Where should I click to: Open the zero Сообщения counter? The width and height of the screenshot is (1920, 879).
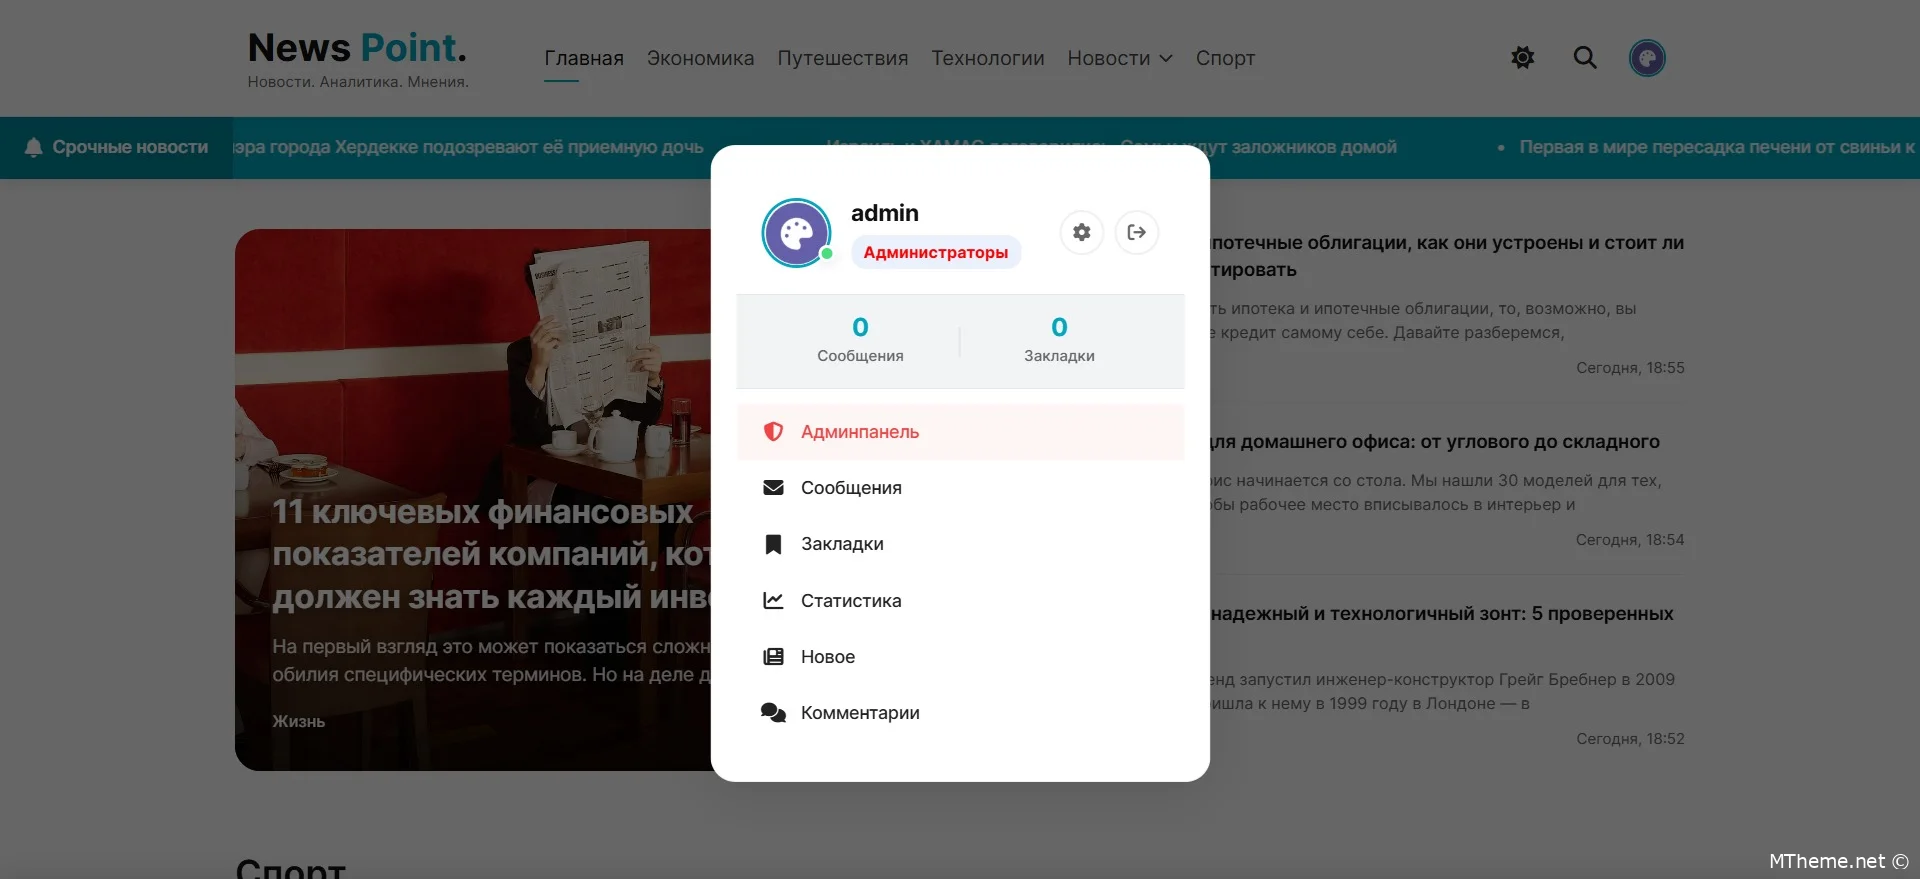(860, 340)
